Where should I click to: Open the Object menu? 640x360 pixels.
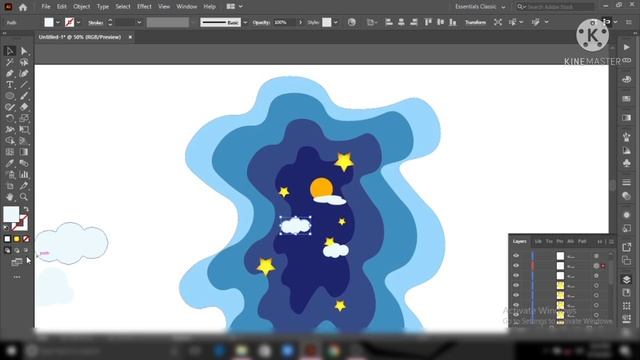[82, 7]
